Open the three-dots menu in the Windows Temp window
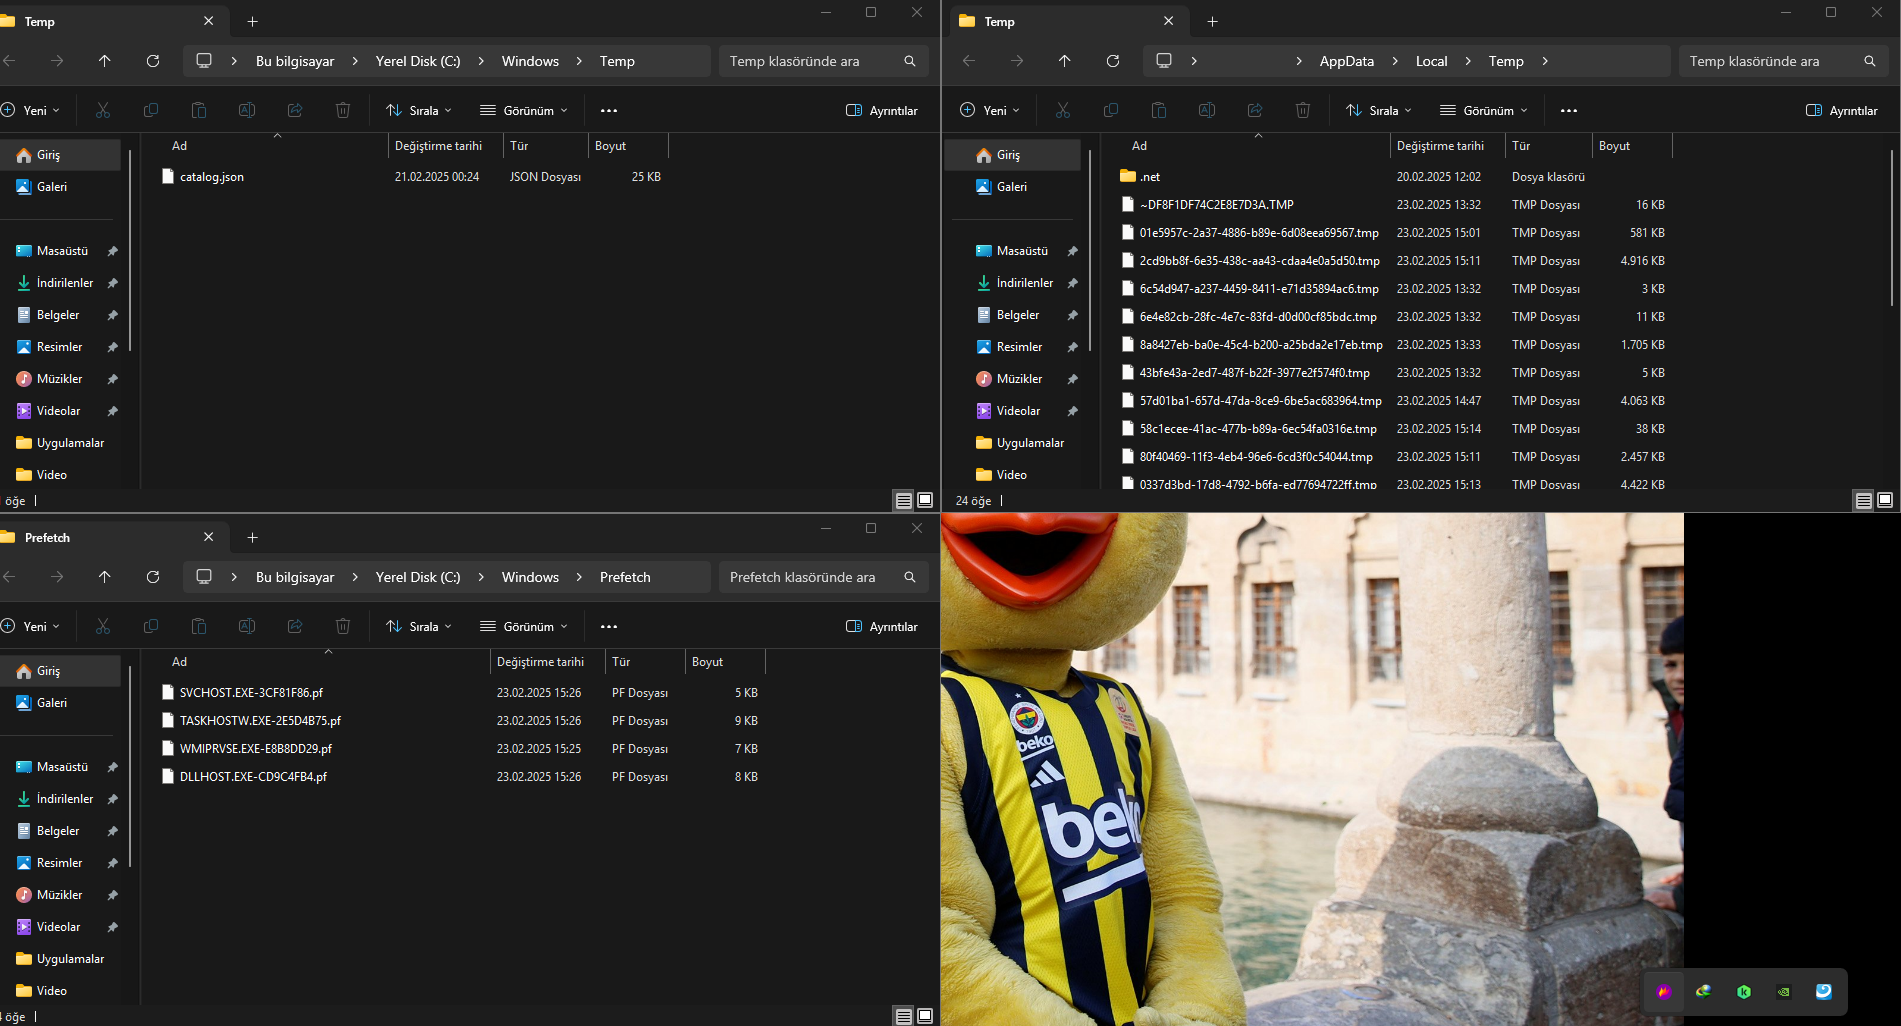The height and width of the screenshot is (1026, 1901). click(x=609, y=110)
